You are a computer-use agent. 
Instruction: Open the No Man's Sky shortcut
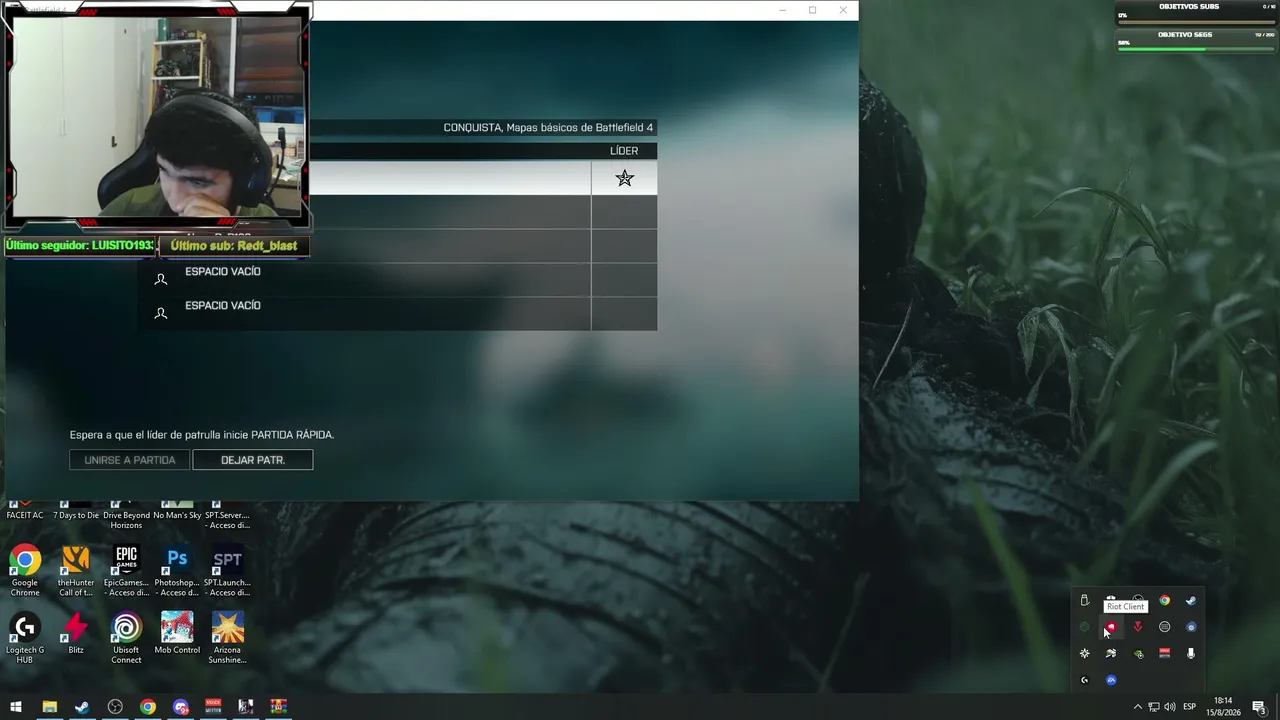tap(177, 509)
